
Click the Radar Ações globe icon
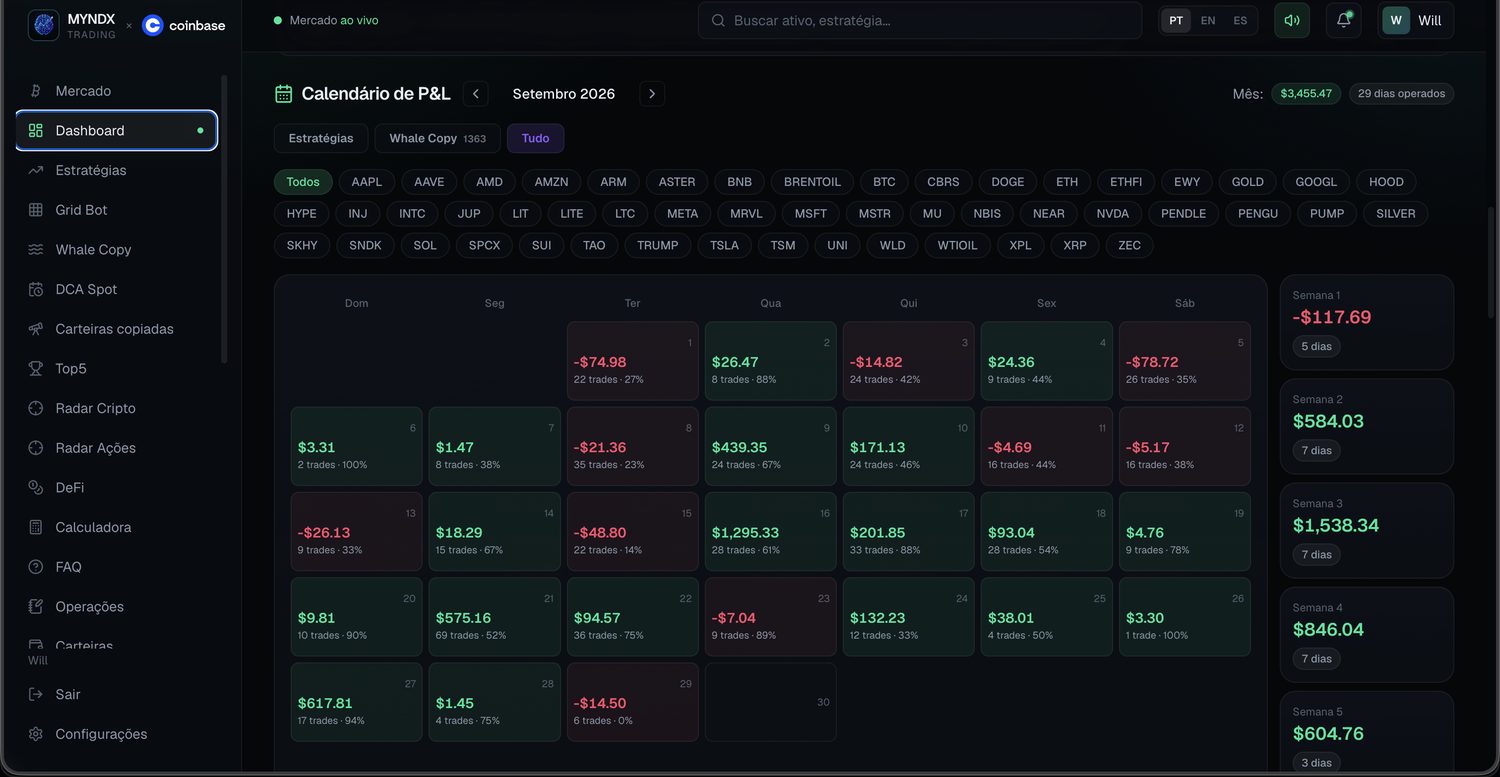(x=36, y=448)
